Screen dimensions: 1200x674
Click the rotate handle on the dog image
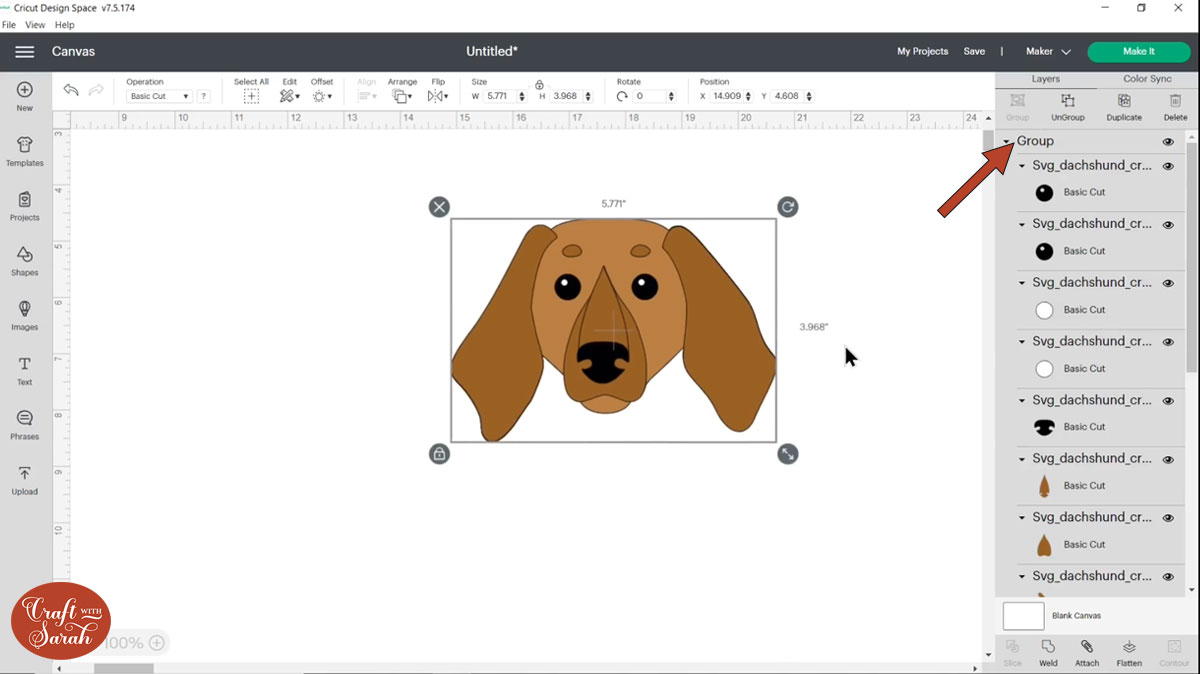click(x=788, y=207)
